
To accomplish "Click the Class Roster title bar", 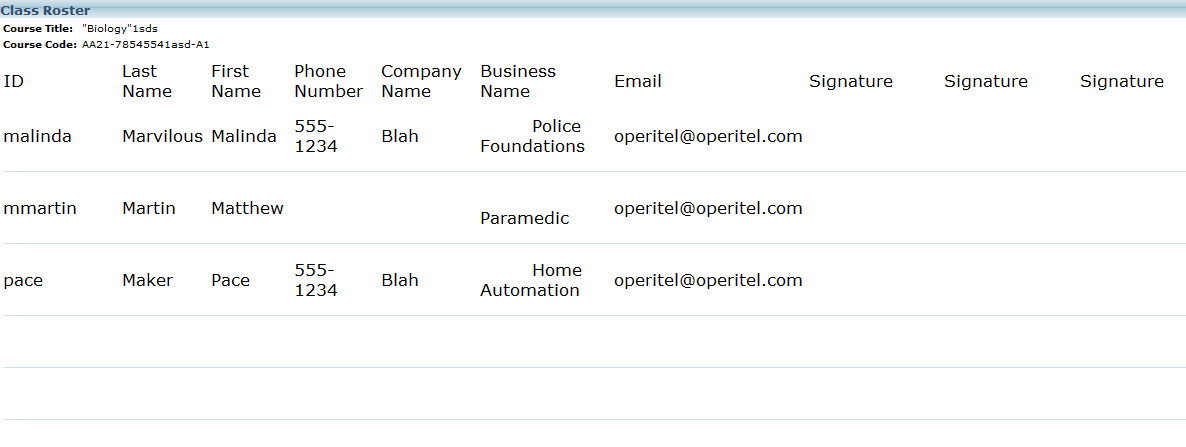I will click(45, 10).
